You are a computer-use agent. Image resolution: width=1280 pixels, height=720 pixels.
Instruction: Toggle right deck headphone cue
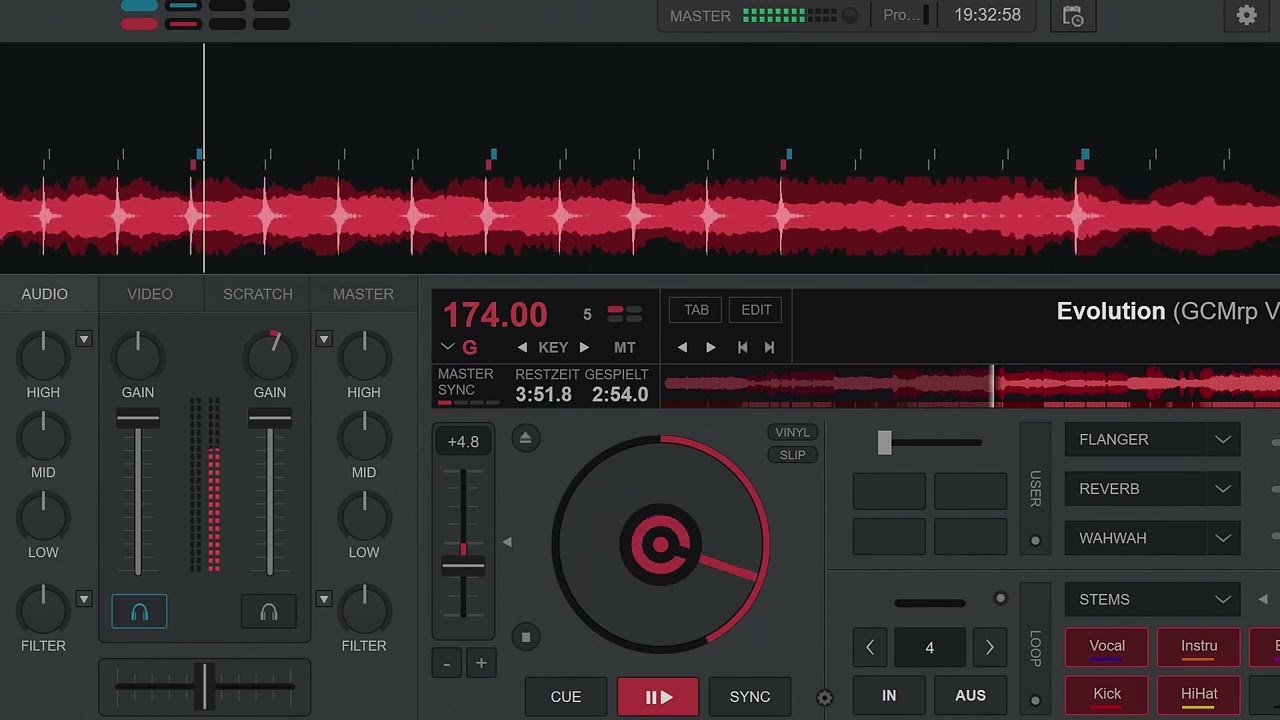pos(269,612)
